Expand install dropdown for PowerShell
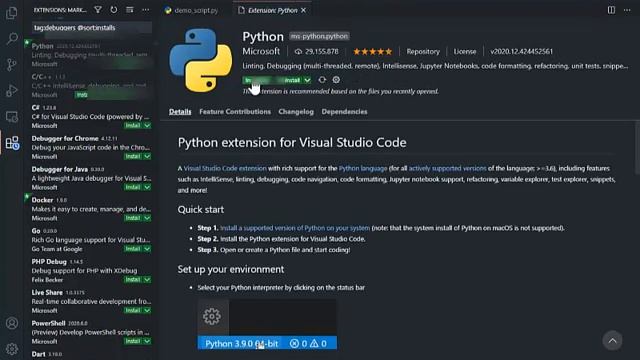 coord(147,341)
